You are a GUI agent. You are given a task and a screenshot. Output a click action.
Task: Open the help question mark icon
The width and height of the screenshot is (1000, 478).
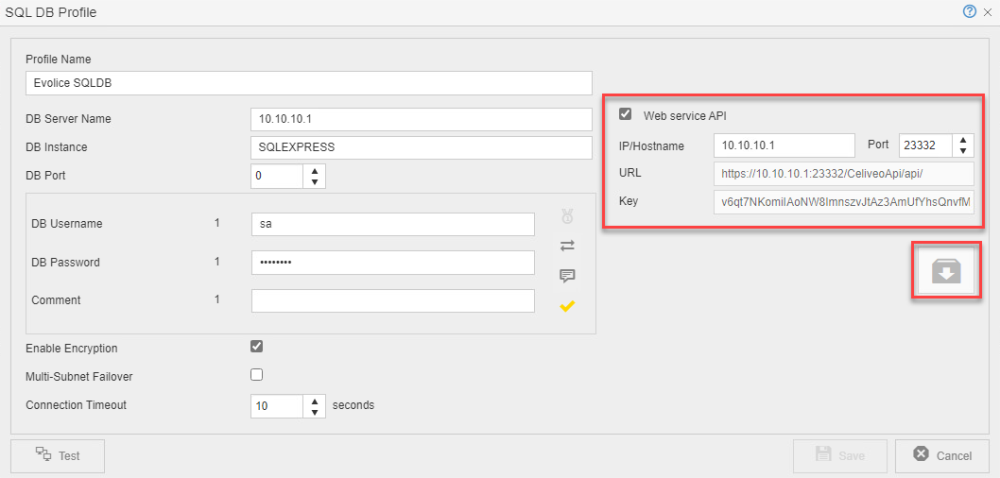click(968, 12)
